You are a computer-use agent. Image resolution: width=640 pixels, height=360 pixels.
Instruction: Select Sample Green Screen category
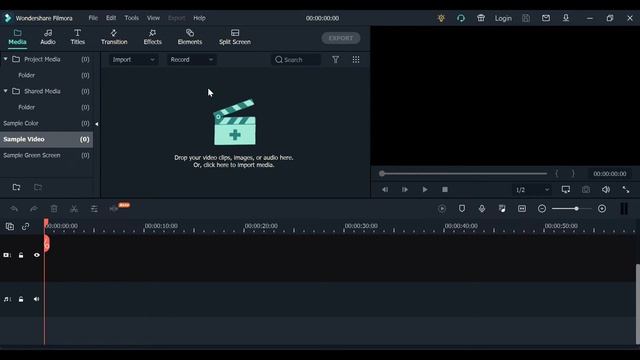tap(46, 155)
